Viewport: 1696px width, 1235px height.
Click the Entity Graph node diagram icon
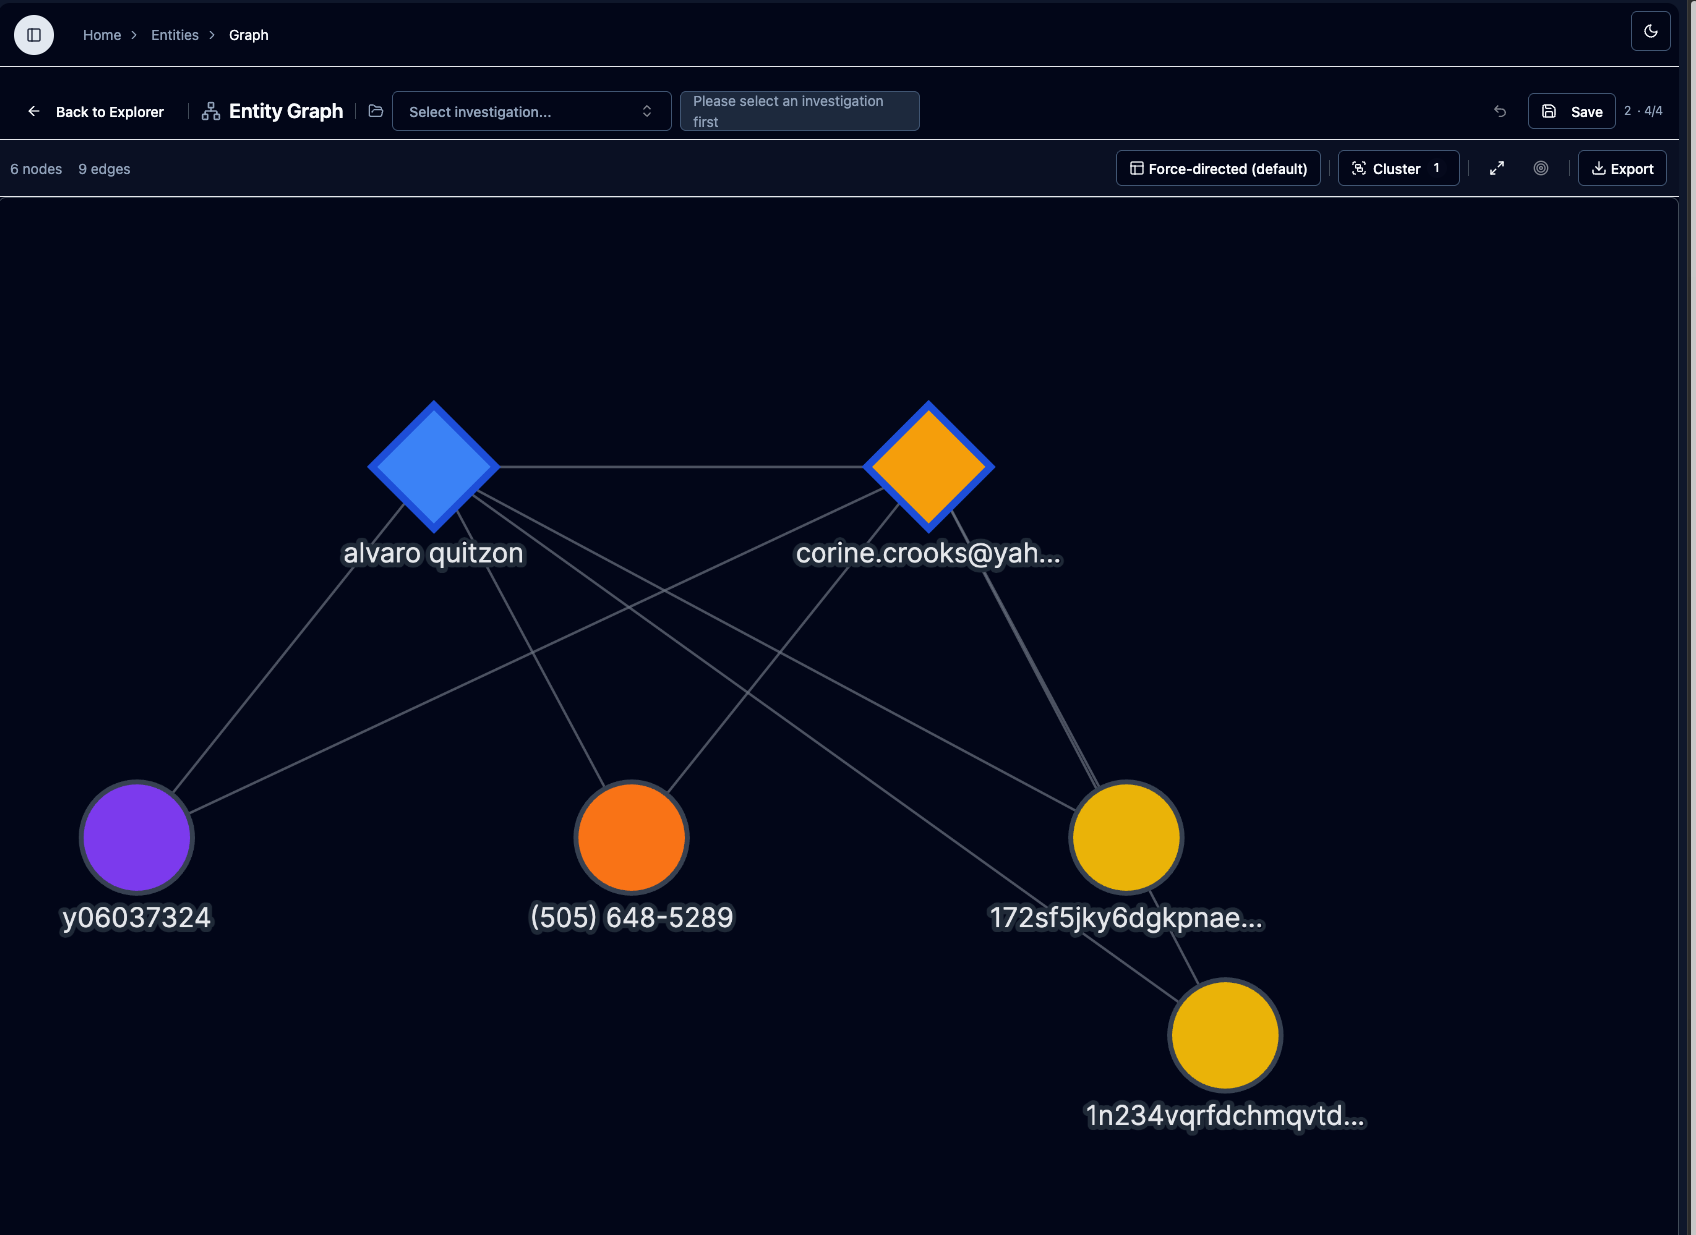210,111
